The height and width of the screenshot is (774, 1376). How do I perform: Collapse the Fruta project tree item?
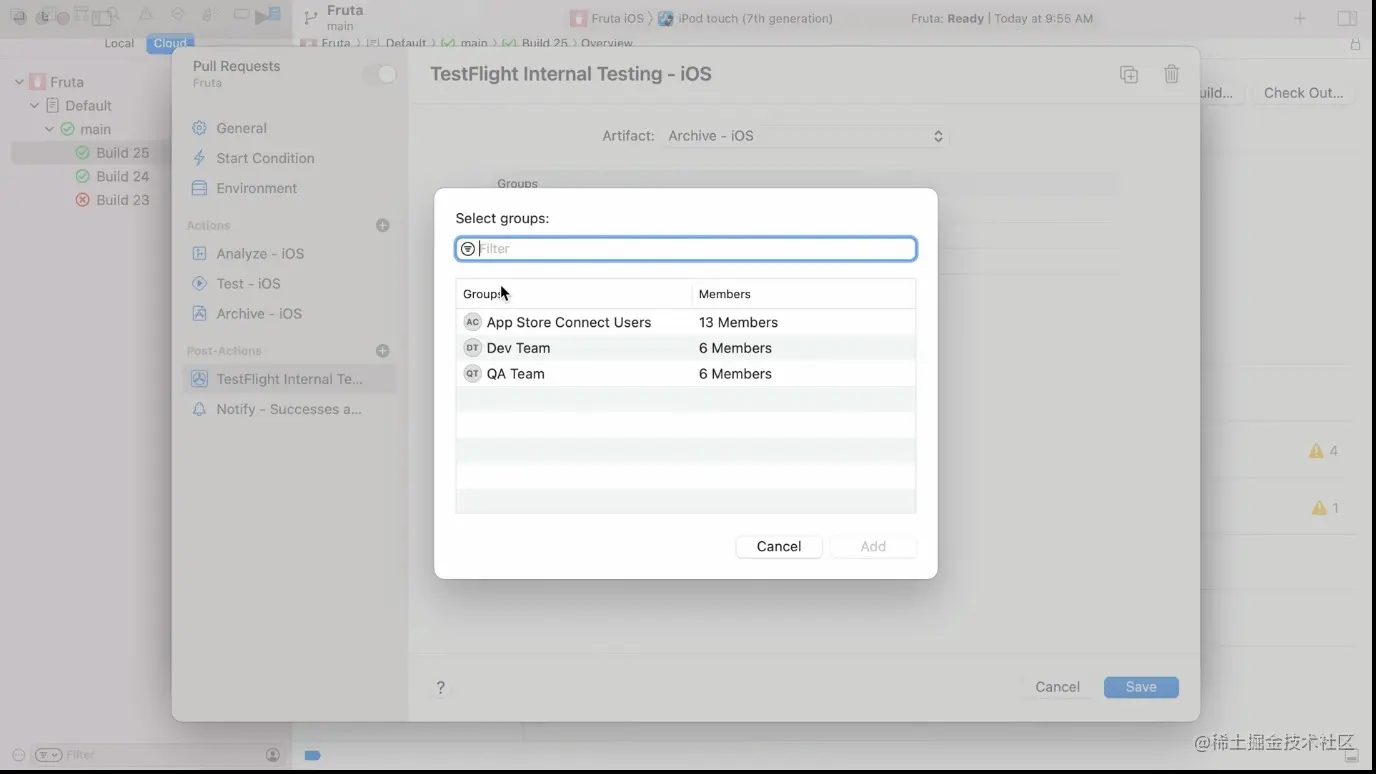click(19, 82)
